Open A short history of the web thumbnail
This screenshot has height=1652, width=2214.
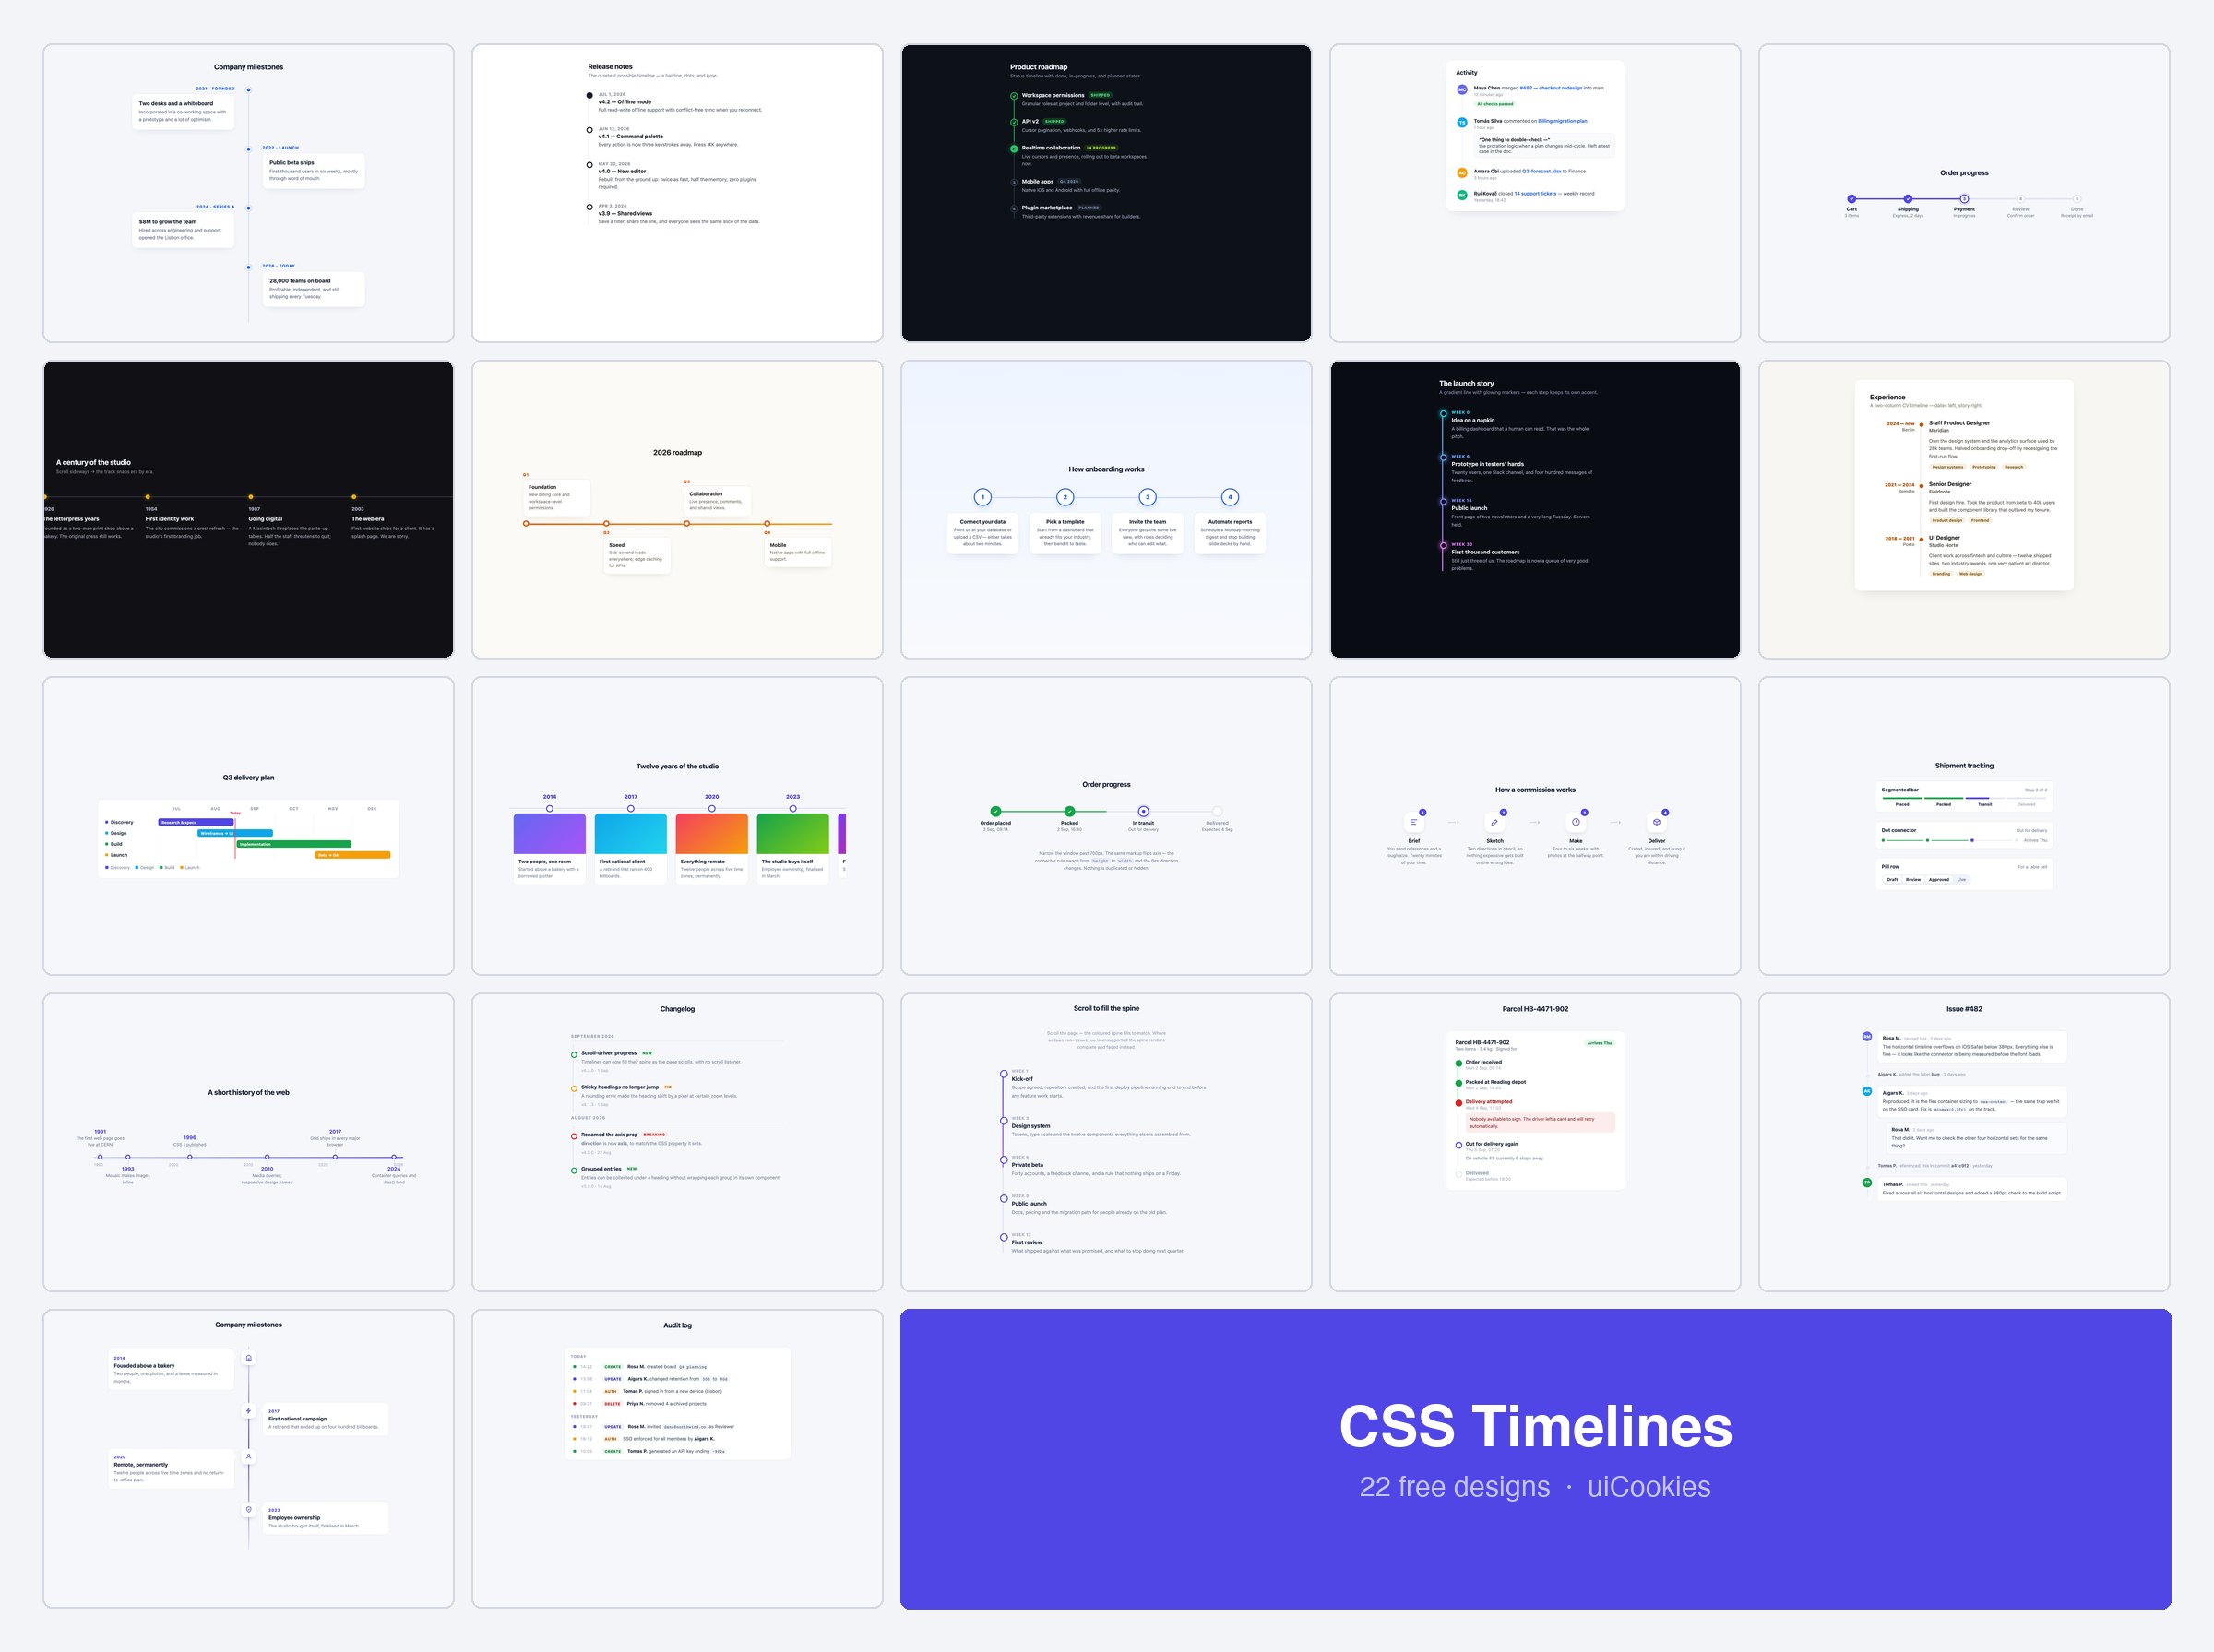[248, 1142]
